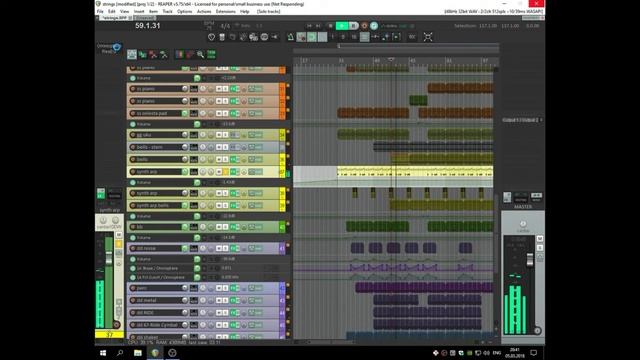Click the synth arp bells track name
The height and width of the screenshot is (360, 640).
tap(153, 205)
